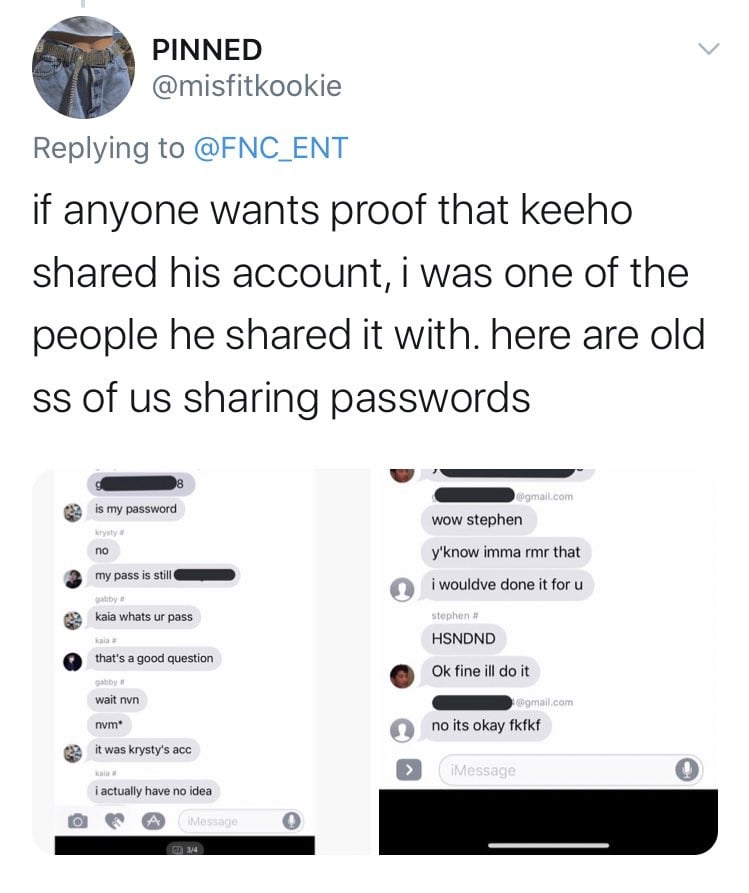Tap the home indicator bar at bottom right
This screenshot has height=893, width=749.
[x=548, y=845]
